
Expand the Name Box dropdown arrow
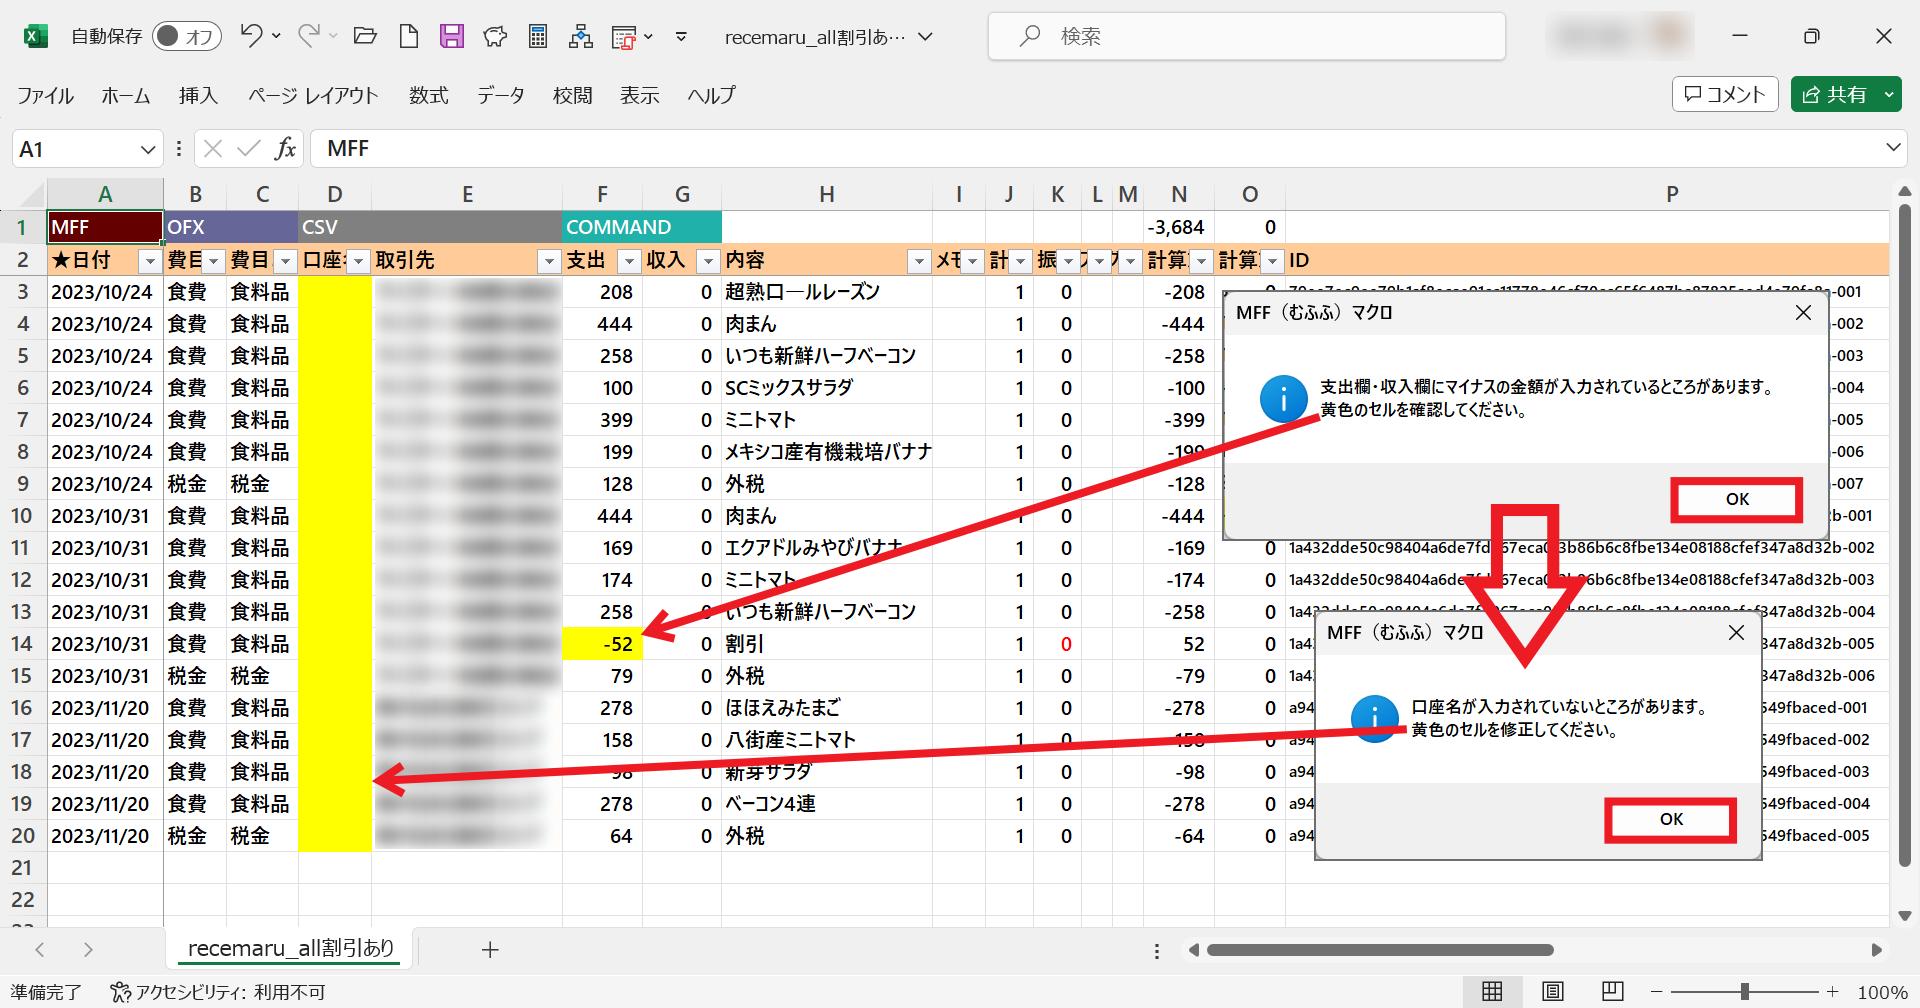(148, 149)
